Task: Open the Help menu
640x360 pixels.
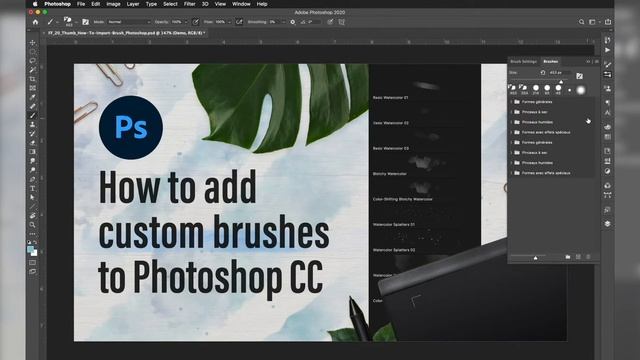Action: pyautogui.click(x=262, y=4)
